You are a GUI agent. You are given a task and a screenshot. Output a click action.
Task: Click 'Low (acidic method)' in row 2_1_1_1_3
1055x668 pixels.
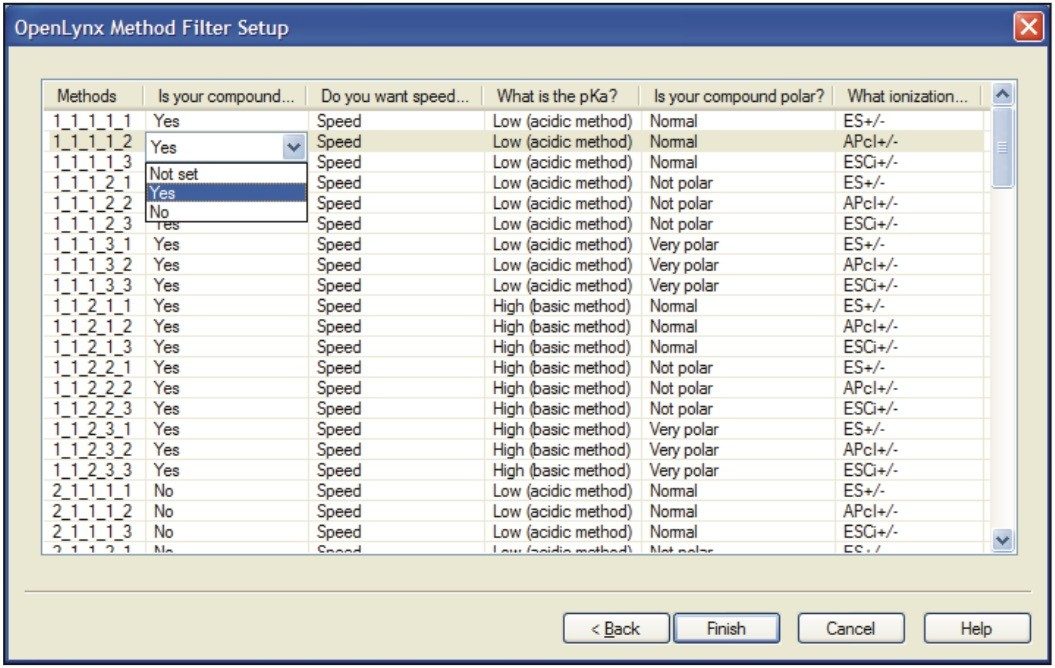click(x=562, y=531)
